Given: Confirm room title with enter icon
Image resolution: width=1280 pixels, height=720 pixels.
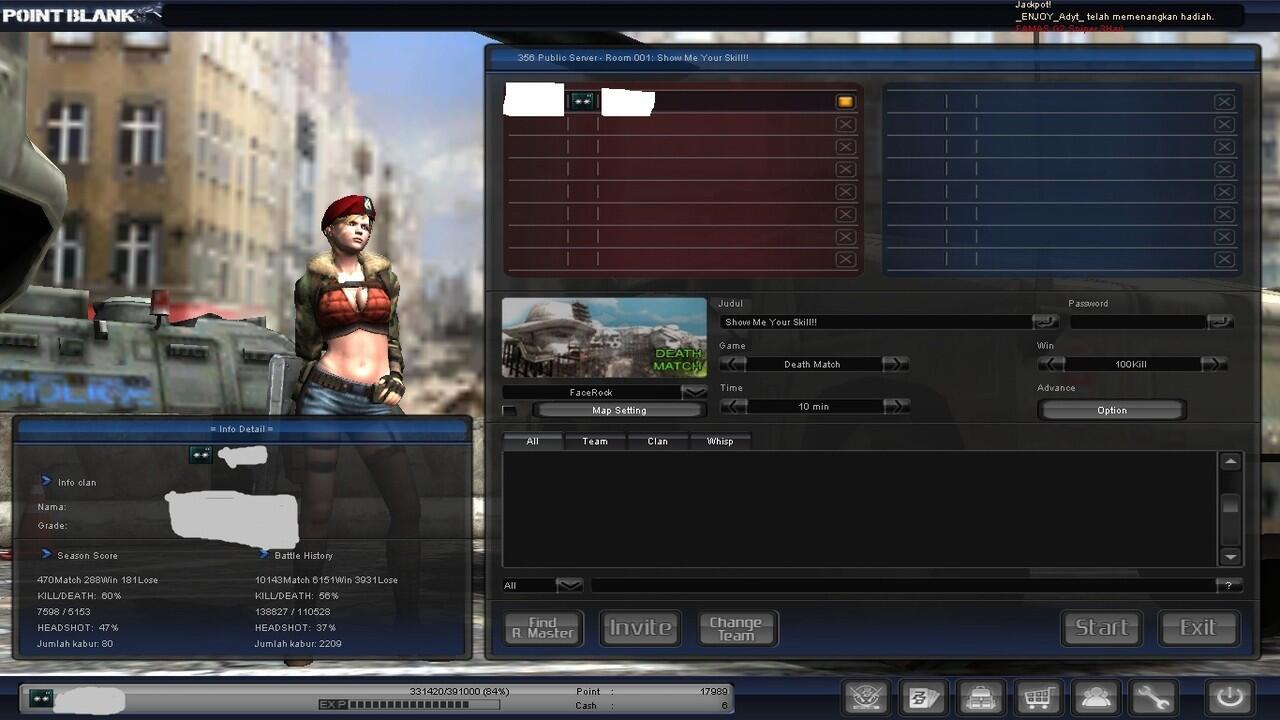Looking at the screenshot, I should [1045, 322].
